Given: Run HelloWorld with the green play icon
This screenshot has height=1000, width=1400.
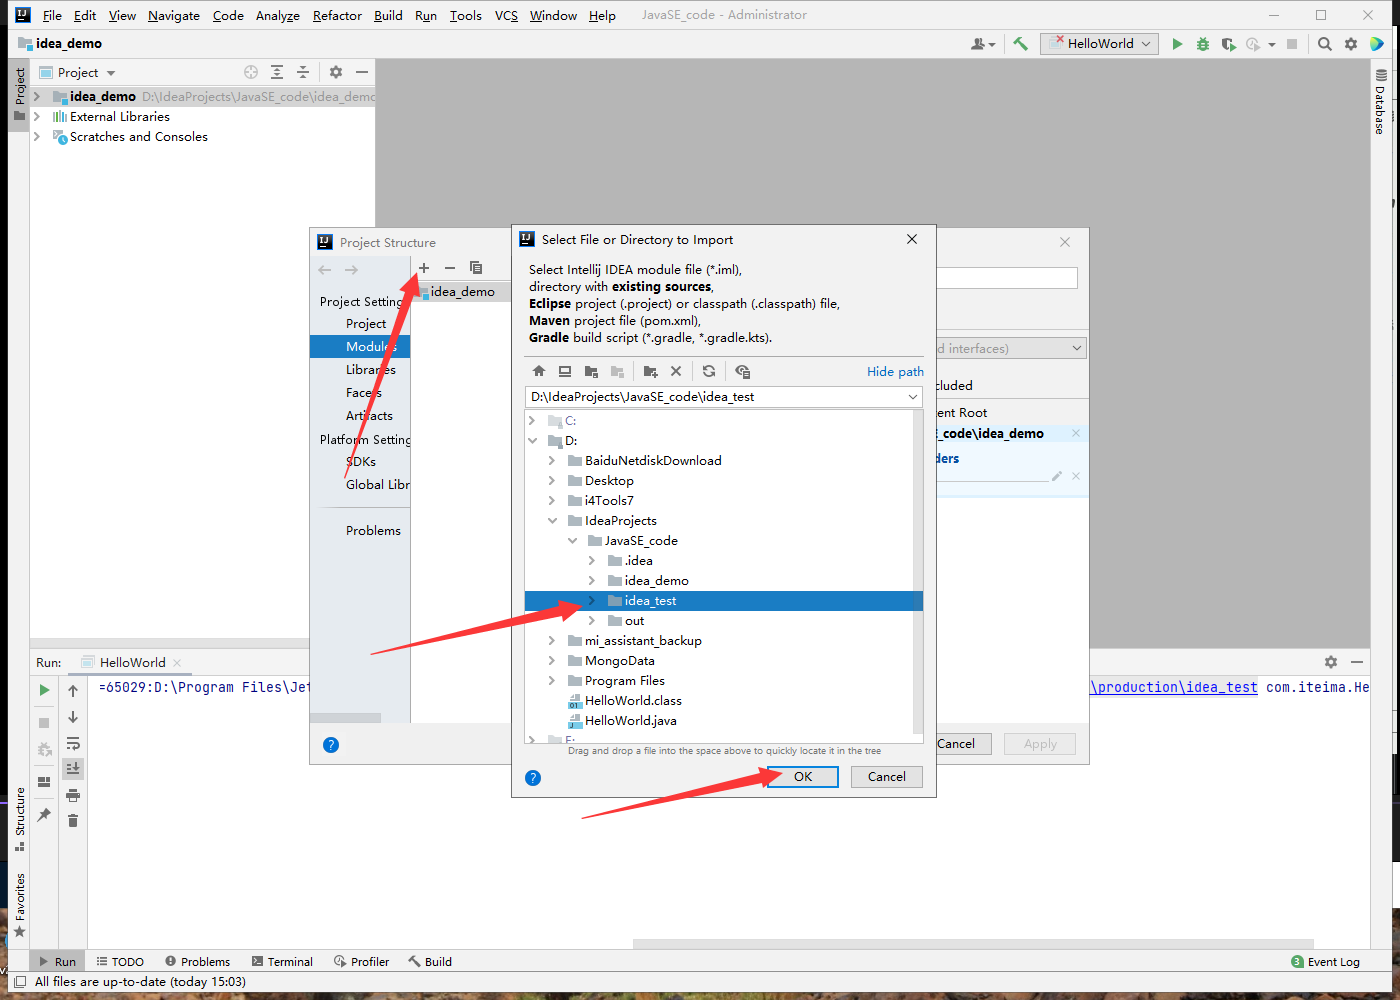Looking at the screenshot, I should 1177,44.
